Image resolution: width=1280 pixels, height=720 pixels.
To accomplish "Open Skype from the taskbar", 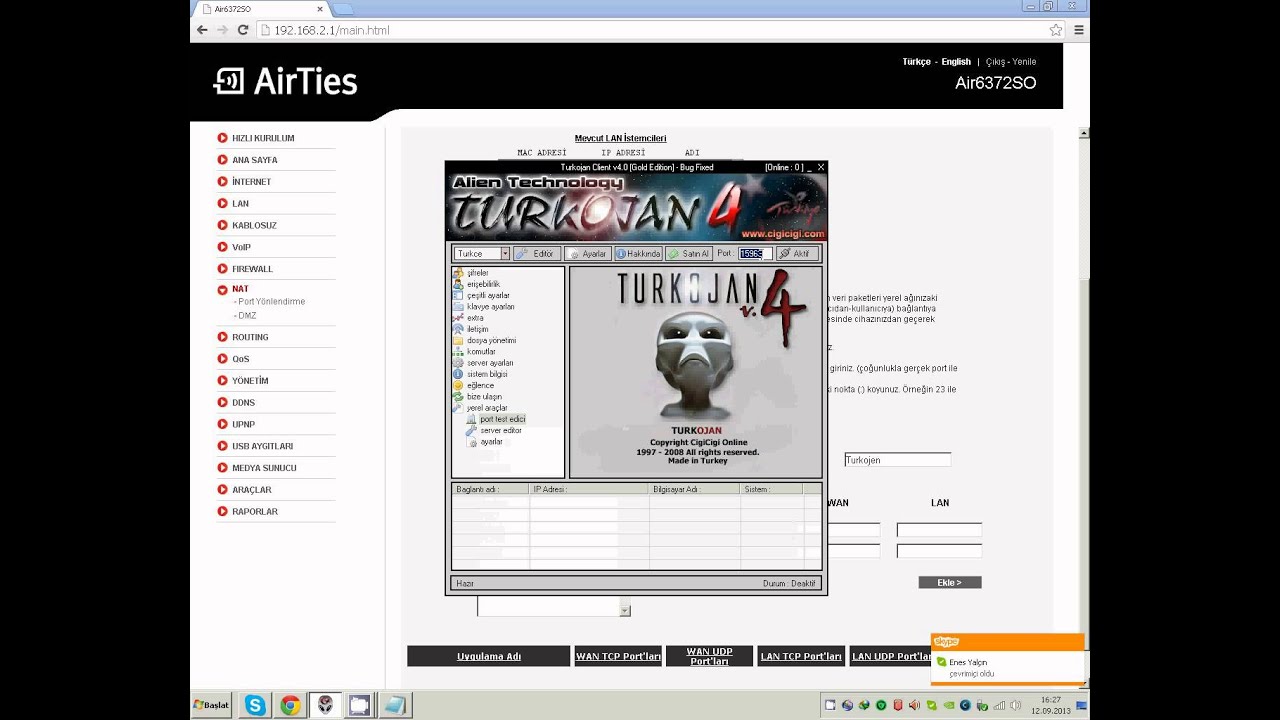I will pos(255,705).
